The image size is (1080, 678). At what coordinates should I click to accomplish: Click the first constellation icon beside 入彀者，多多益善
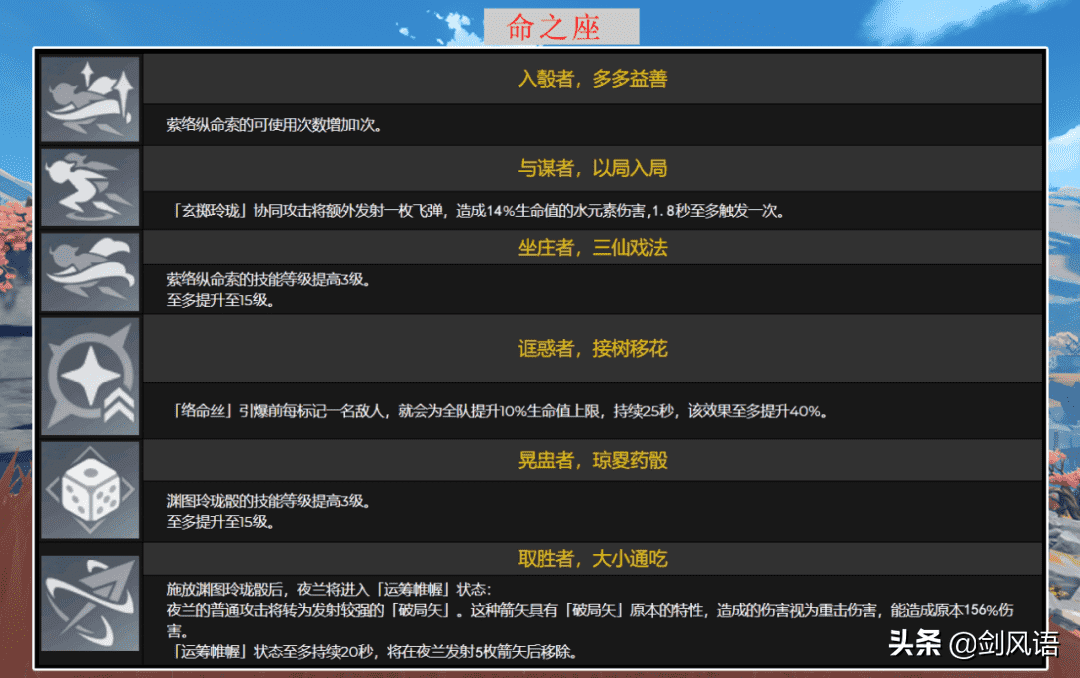pyautogui.click(x=90, y=99)
